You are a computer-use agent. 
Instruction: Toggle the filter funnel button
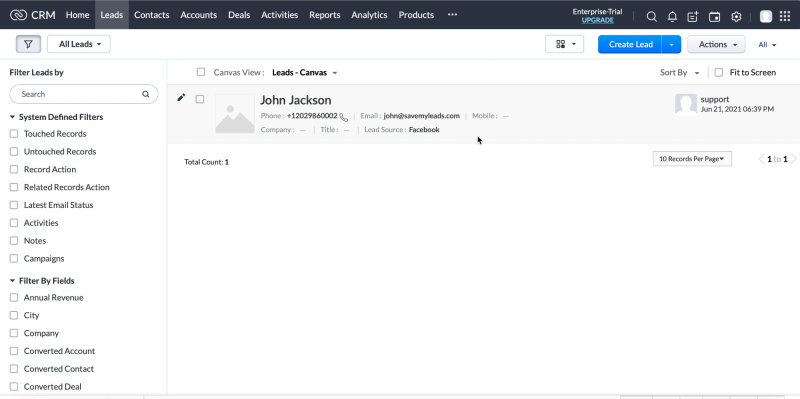tap(29, 44)
